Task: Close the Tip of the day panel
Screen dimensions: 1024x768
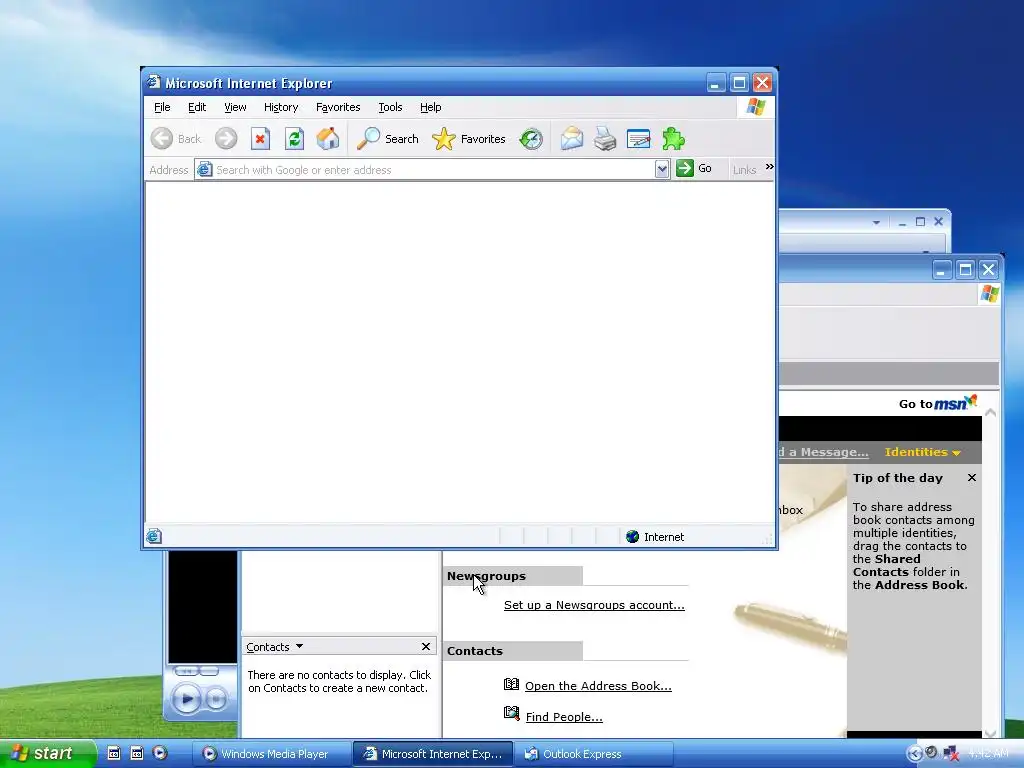Action: (x=972, y=477)
